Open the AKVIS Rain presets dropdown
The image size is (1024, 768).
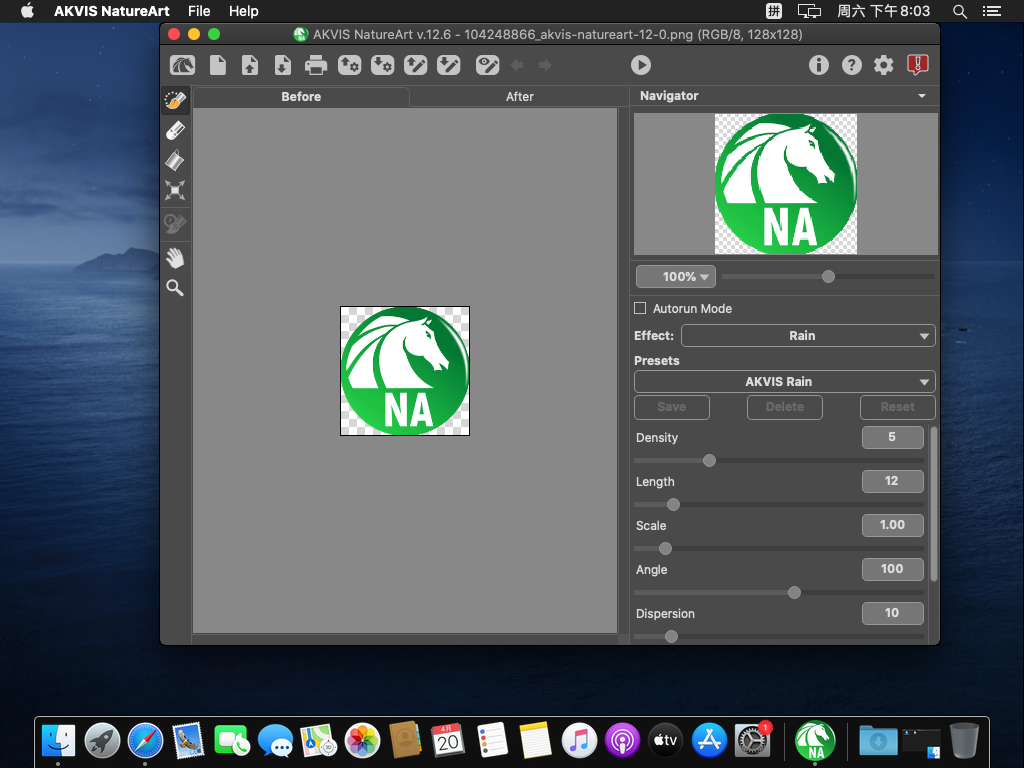click(784, 381)
